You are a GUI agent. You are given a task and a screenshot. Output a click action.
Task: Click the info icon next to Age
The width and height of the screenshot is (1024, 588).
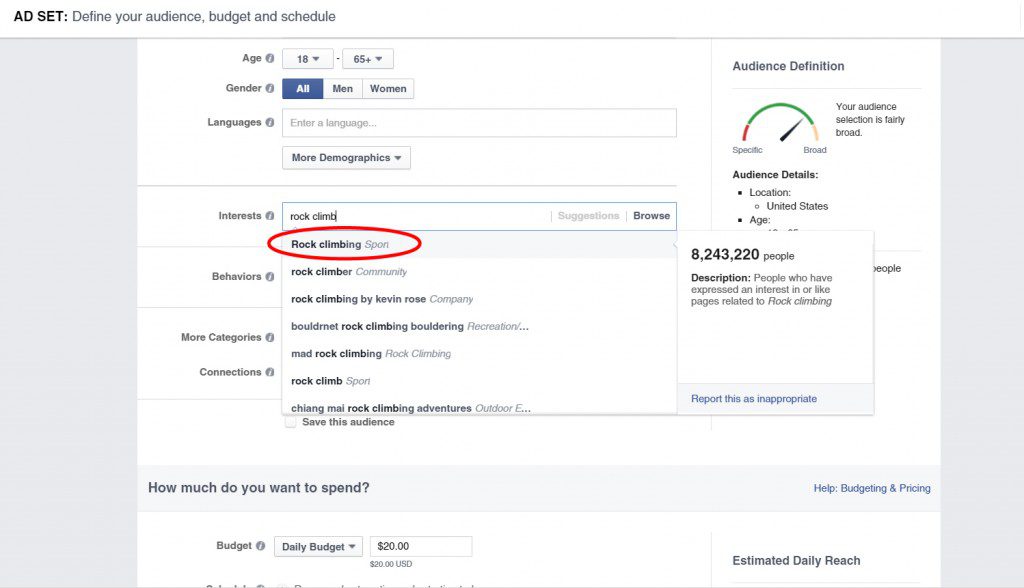pos(270,58)
